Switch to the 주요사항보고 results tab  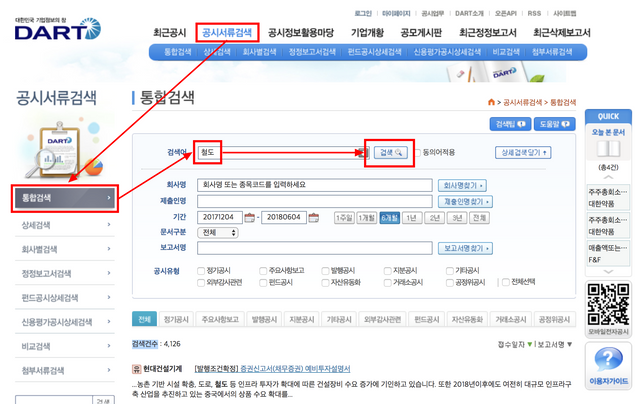click(x=220, y=320)
